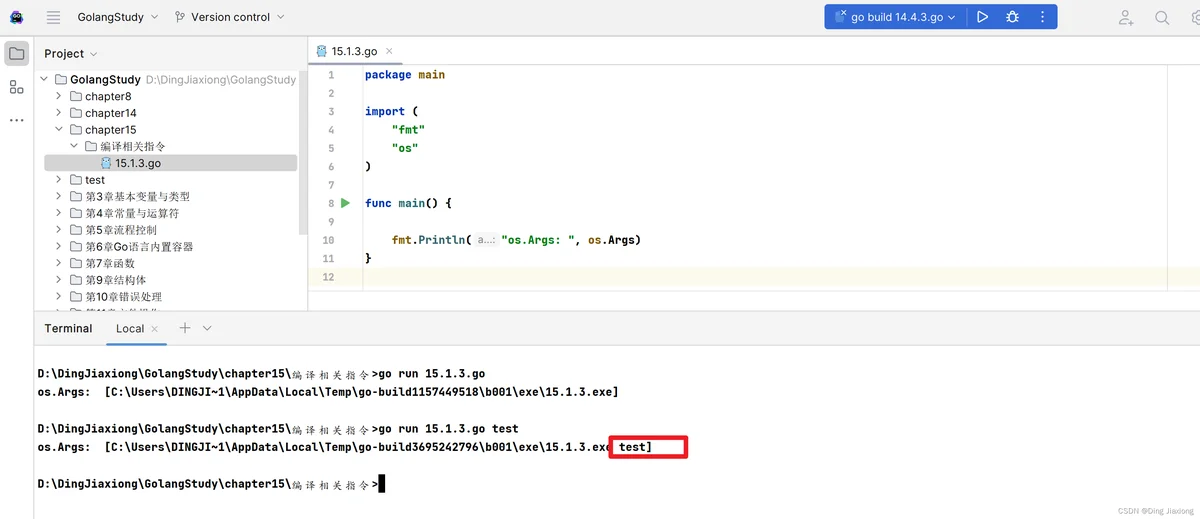Open the Project view options dropdown
Viewport: 1200px width, 519px height.
tap(71, 54)
